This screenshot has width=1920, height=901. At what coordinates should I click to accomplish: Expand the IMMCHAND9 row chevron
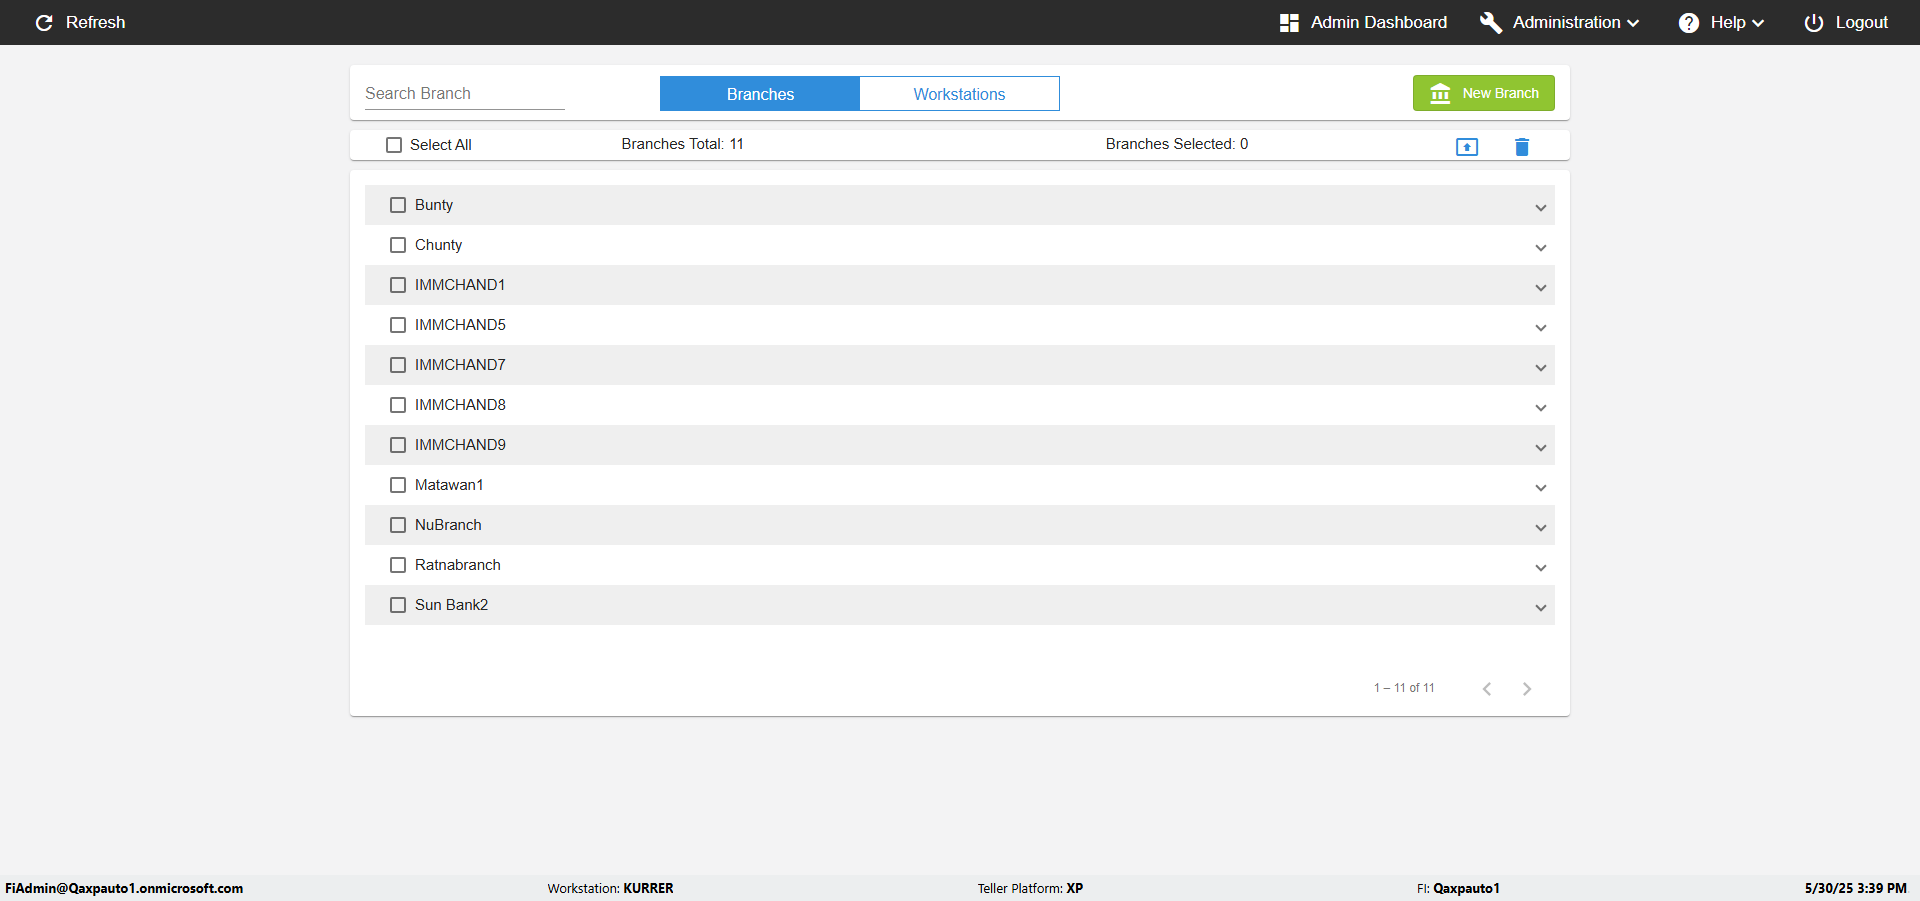[x=1541, y=448]
